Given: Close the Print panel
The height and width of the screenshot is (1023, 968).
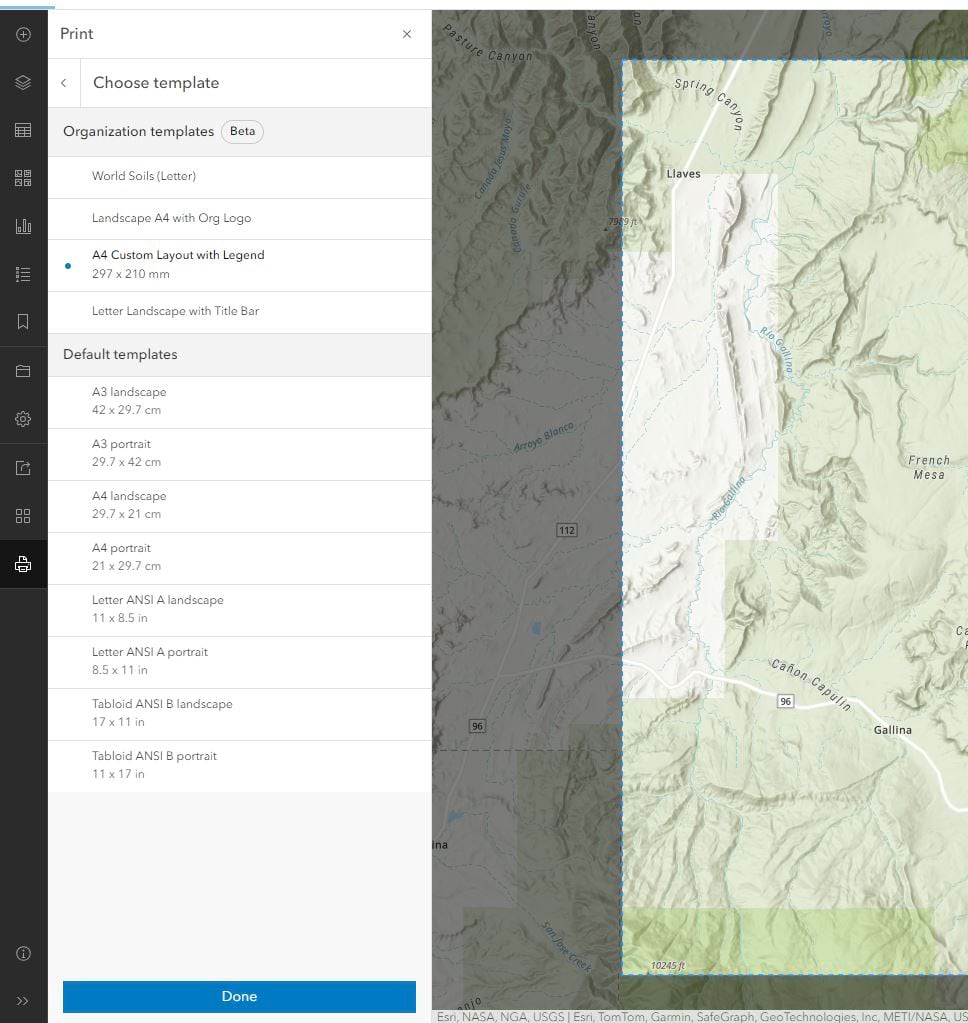Looking at the screenshot, I should (407, 33).
